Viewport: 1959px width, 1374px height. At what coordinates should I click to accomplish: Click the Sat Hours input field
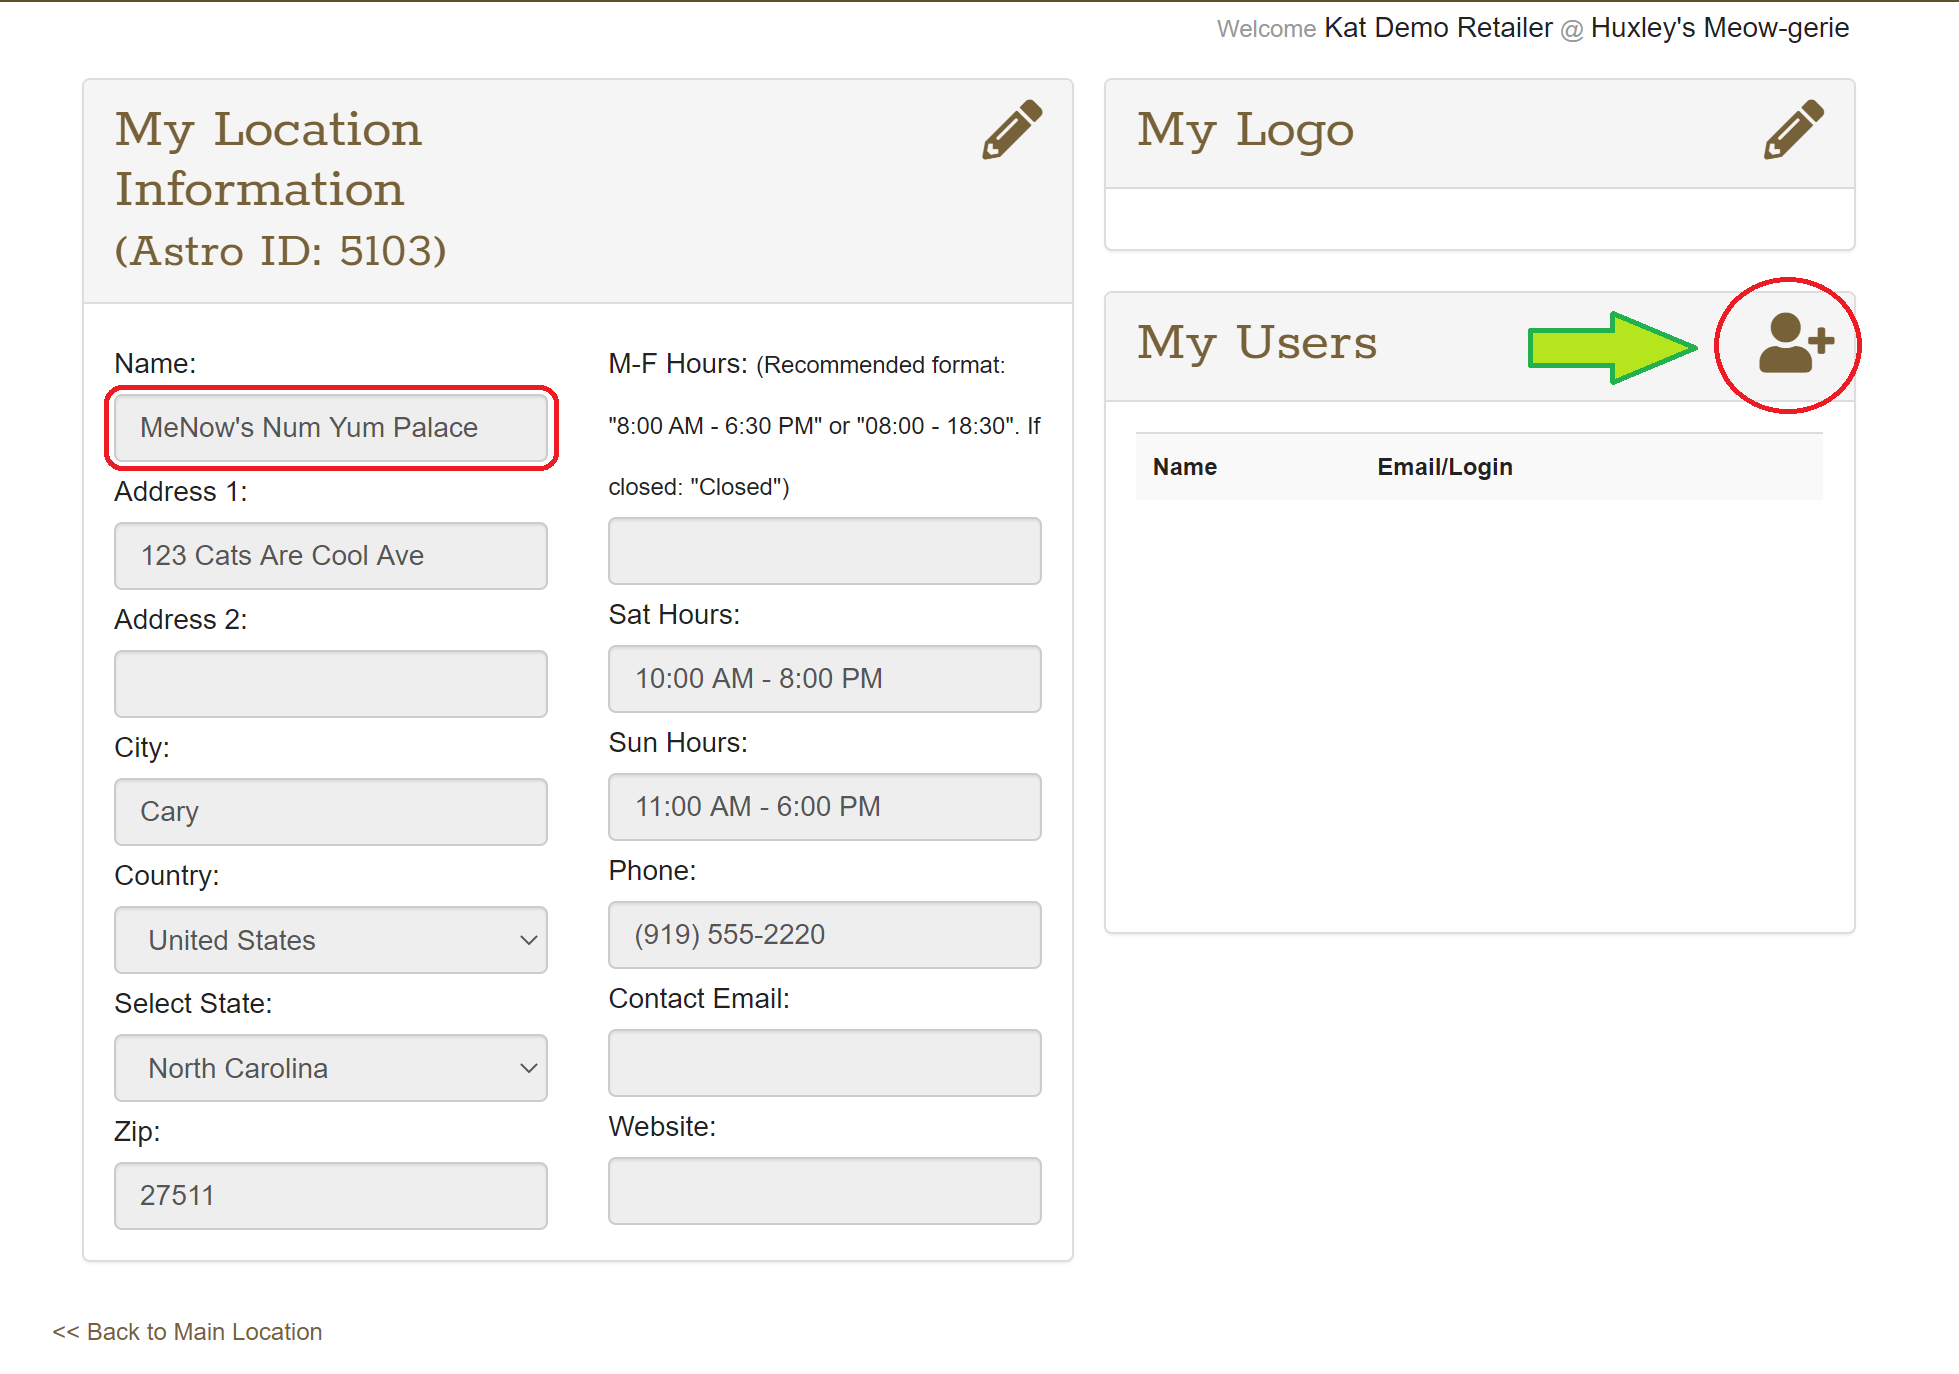point(824,679)
